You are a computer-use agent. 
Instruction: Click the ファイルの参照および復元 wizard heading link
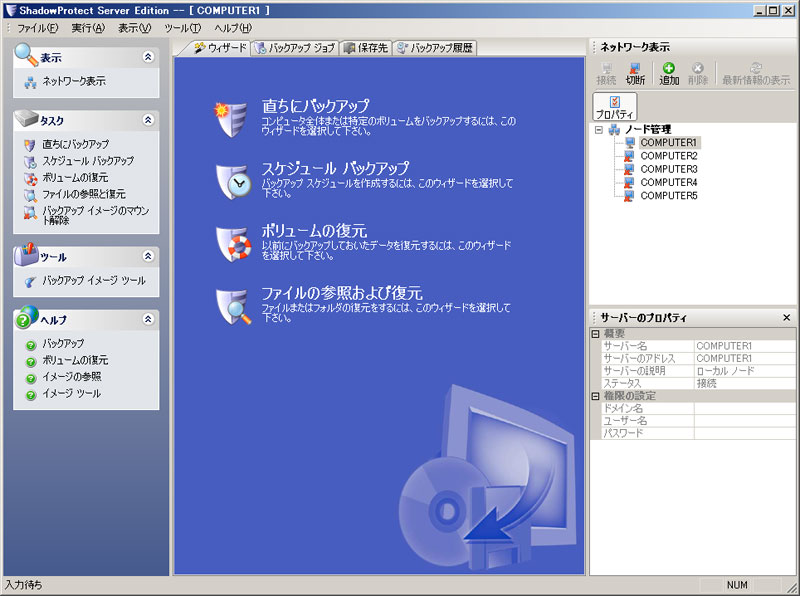click(x=342, y=293)
